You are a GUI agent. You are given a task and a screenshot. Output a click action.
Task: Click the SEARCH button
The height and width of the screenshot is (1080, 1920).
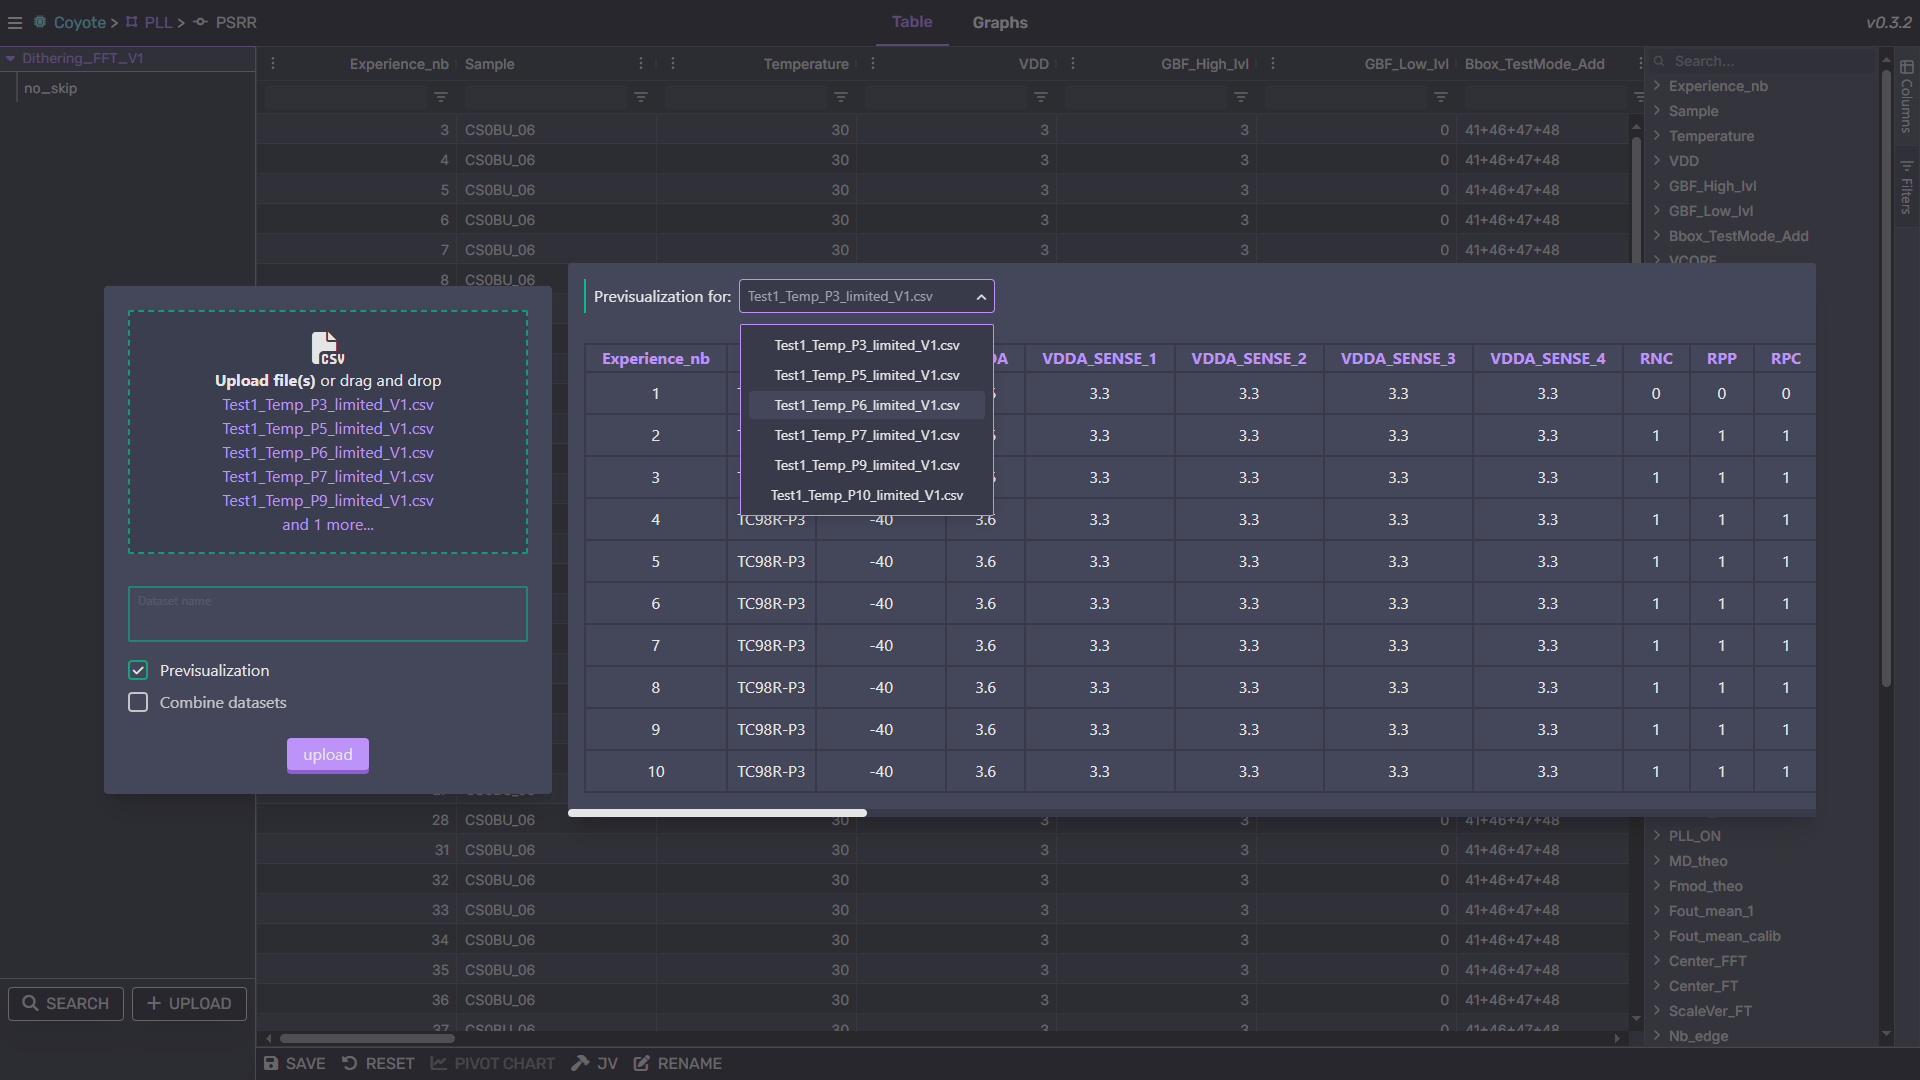66,1003
